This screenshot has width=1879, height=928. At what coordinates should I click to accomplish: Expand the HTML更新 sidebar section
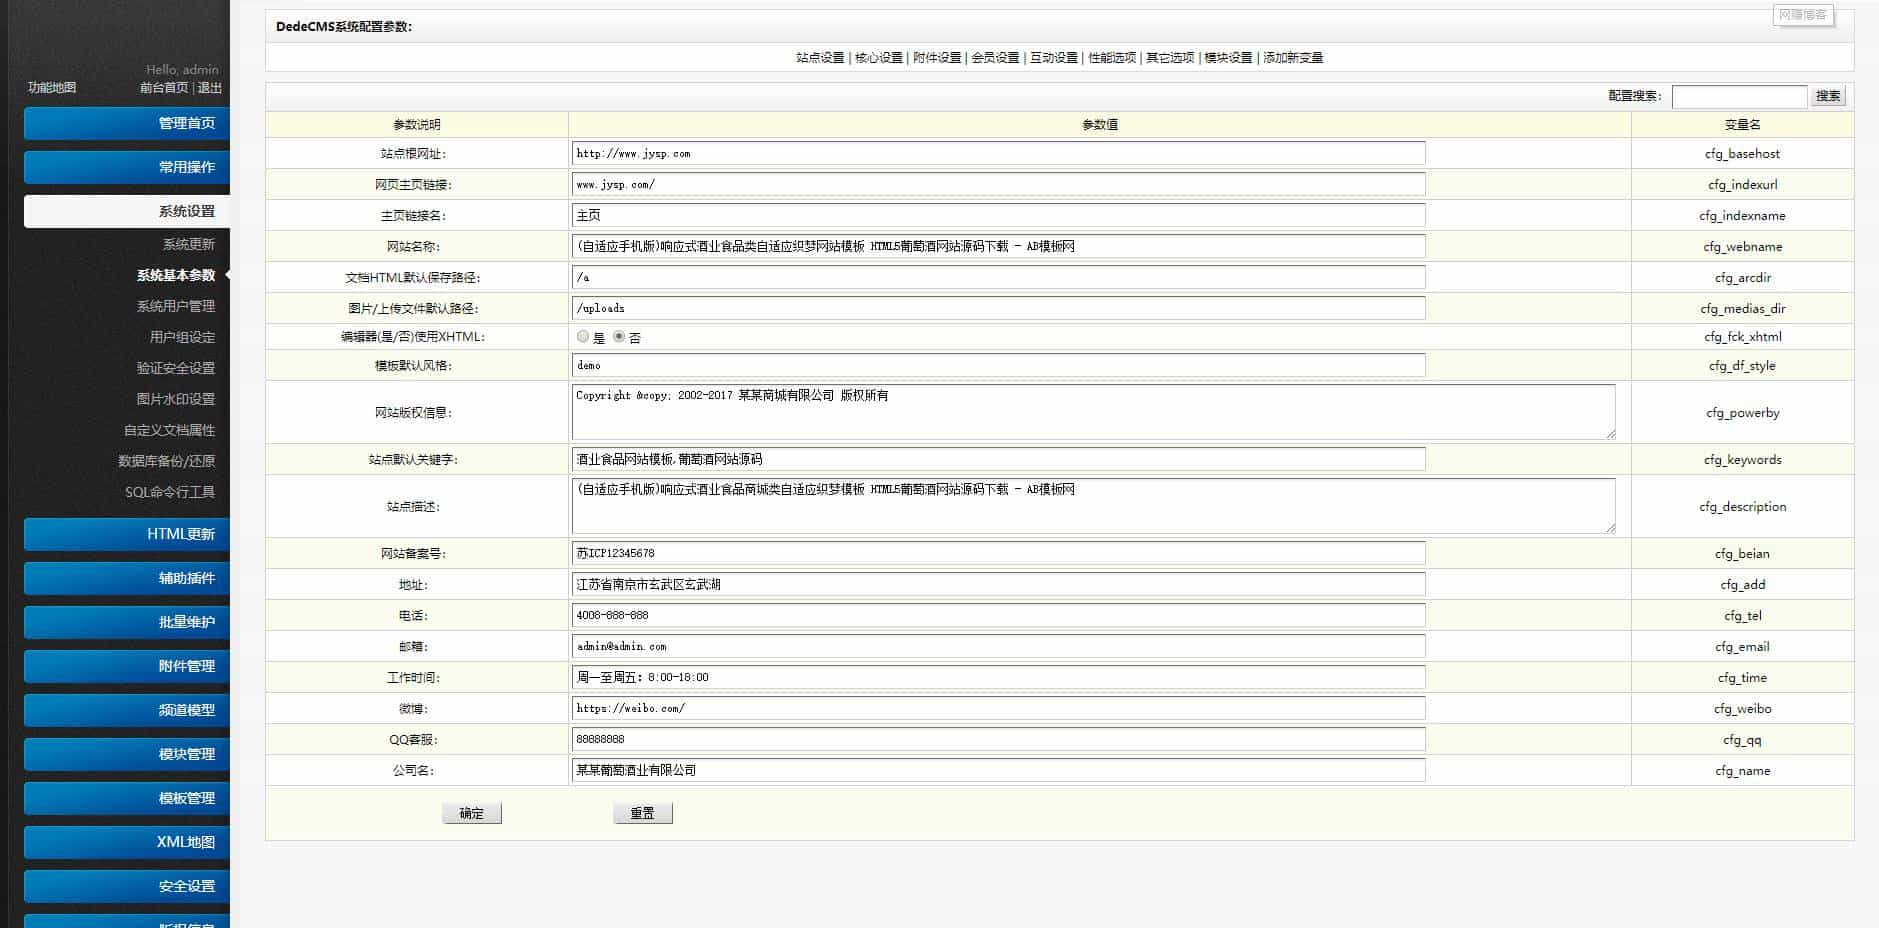point(127,534)
